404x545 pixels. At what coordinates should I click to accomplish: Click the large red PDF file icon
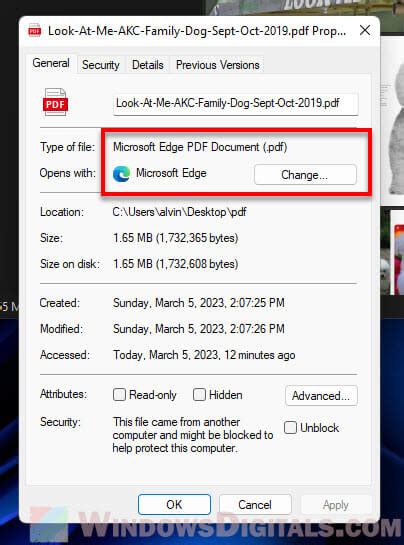(x=55, y=102)
